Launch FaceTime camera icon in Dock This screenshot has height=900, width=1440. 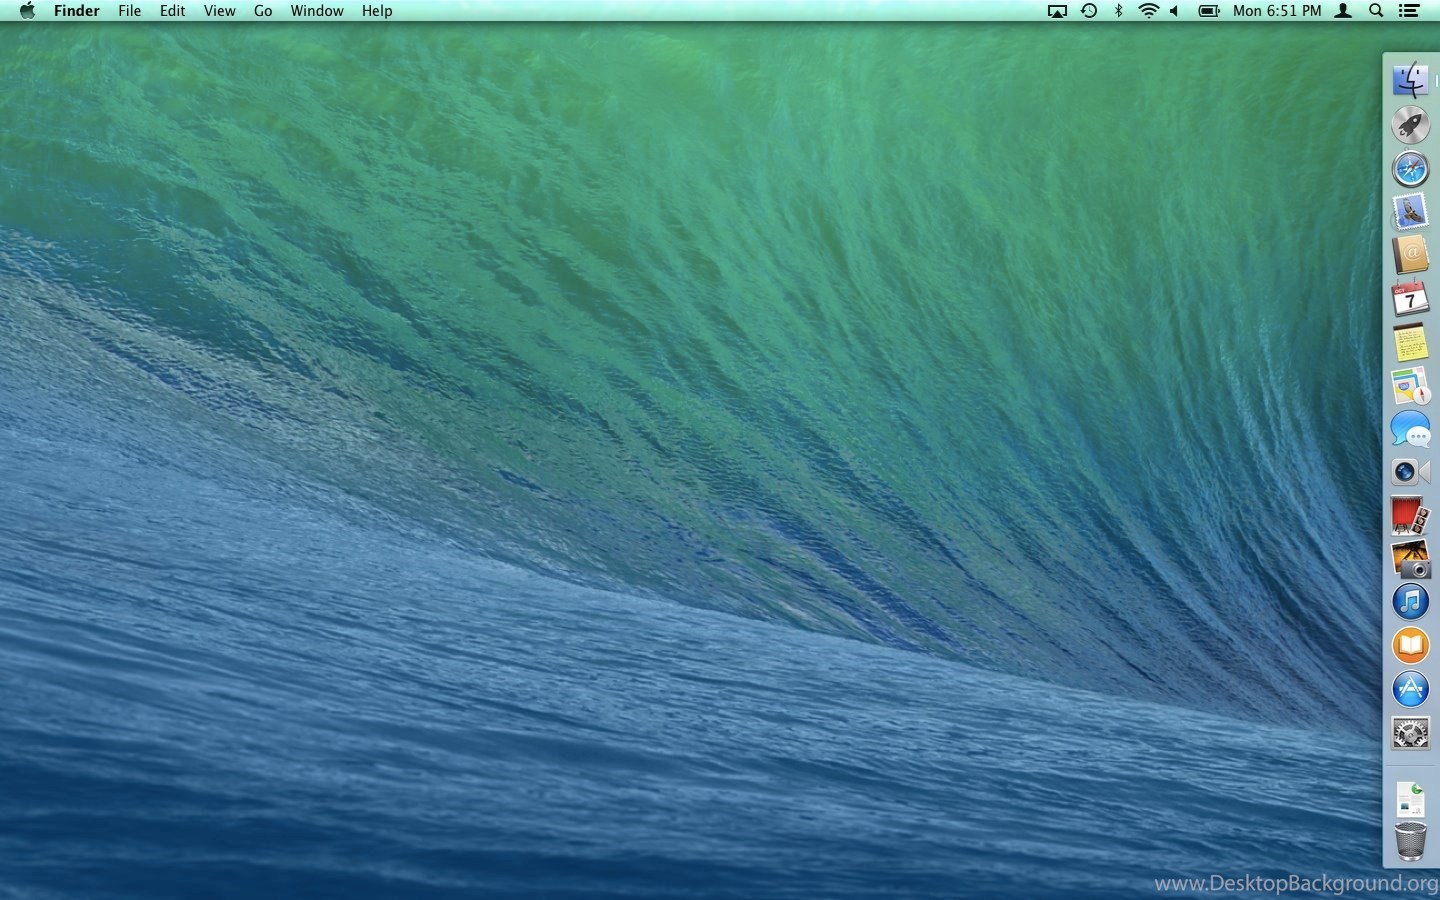coord(1411,472)
